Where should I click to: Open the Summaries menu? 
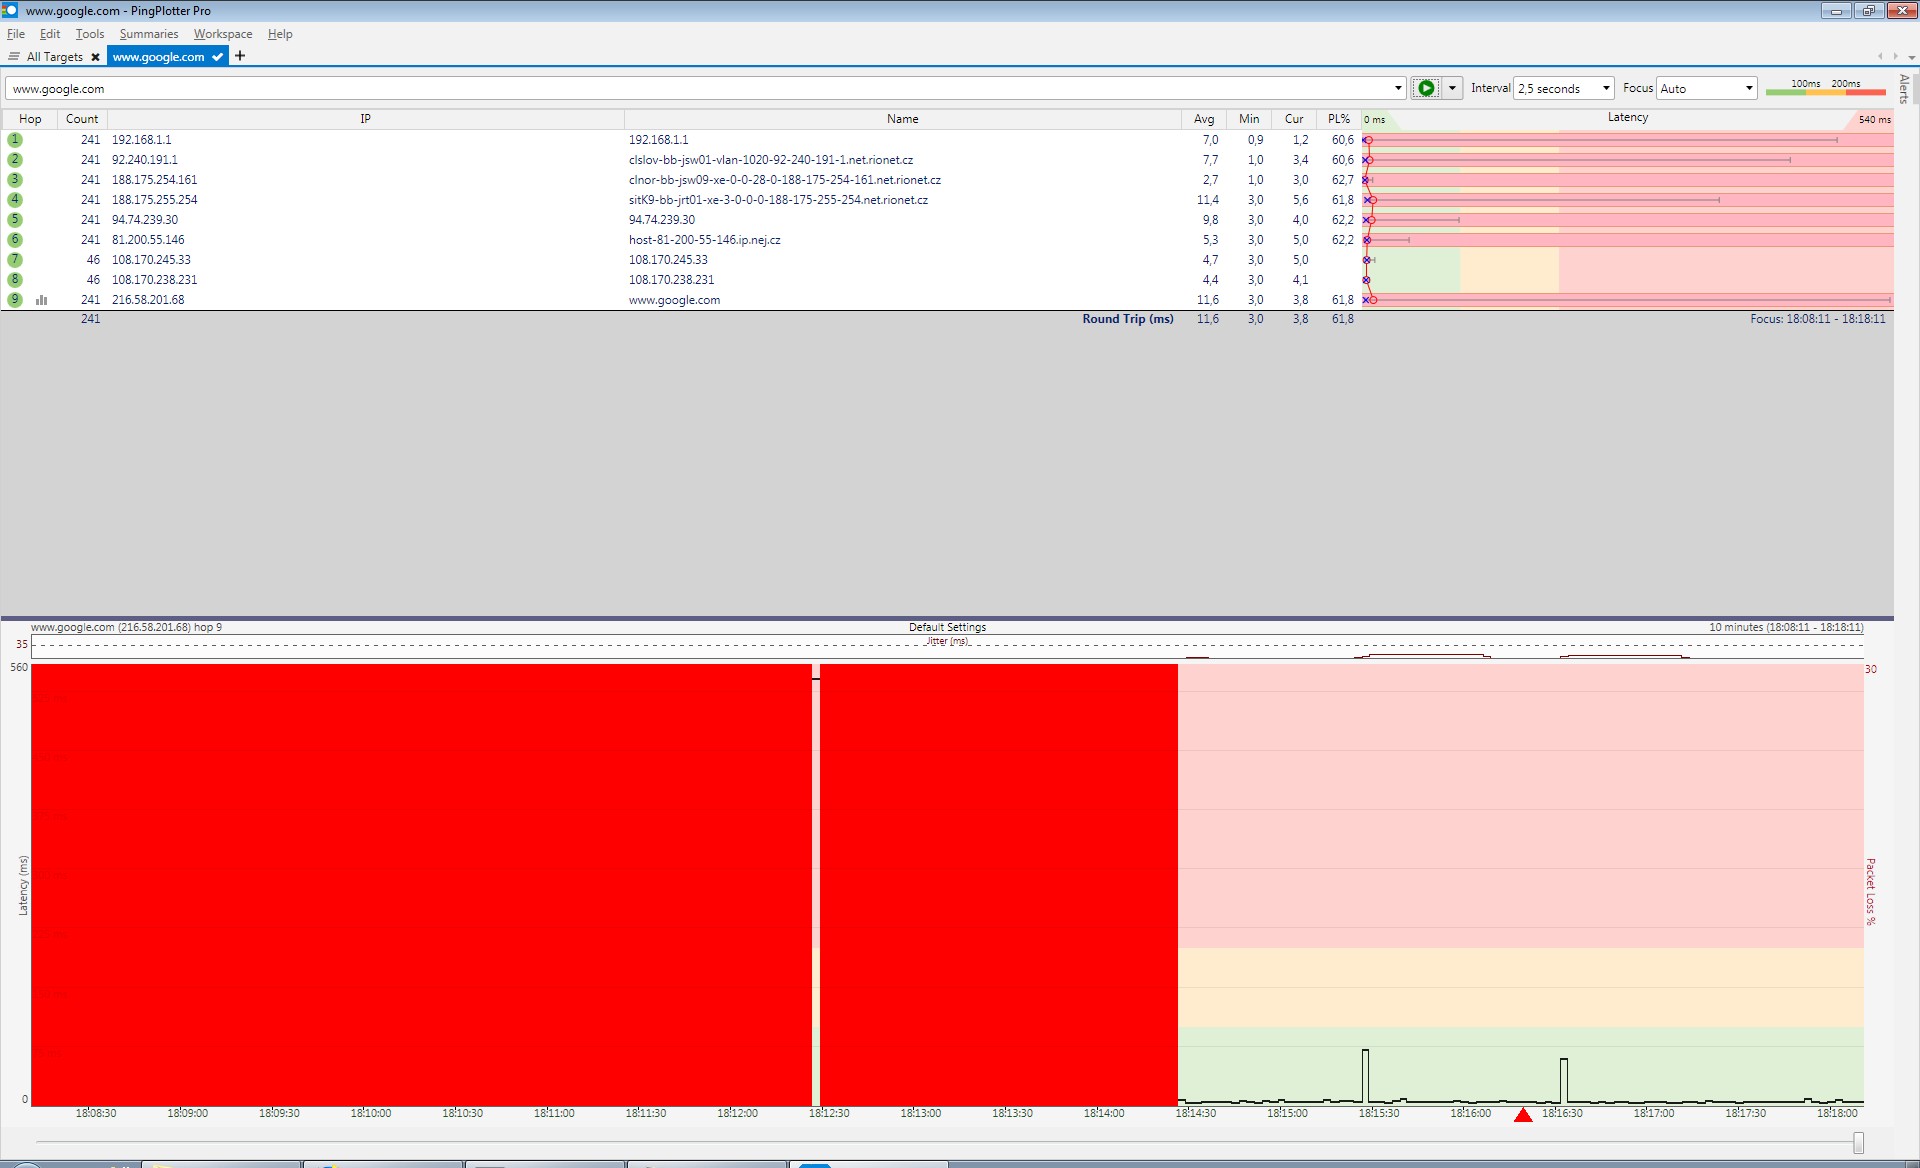pyautogui.click(x=148, y=34)
